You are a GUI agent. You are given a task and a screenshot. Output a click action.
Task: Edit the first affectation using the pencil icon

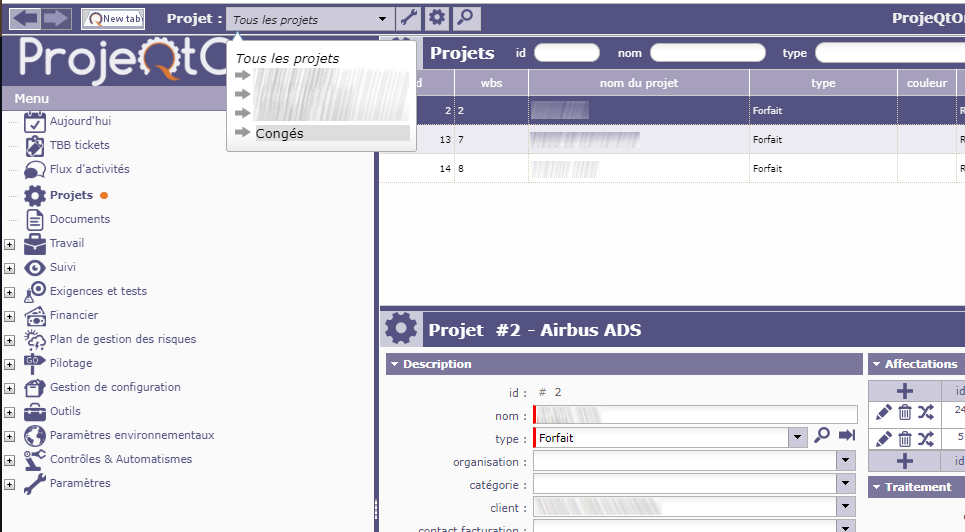pyautogui.click(x=884, y=412)
